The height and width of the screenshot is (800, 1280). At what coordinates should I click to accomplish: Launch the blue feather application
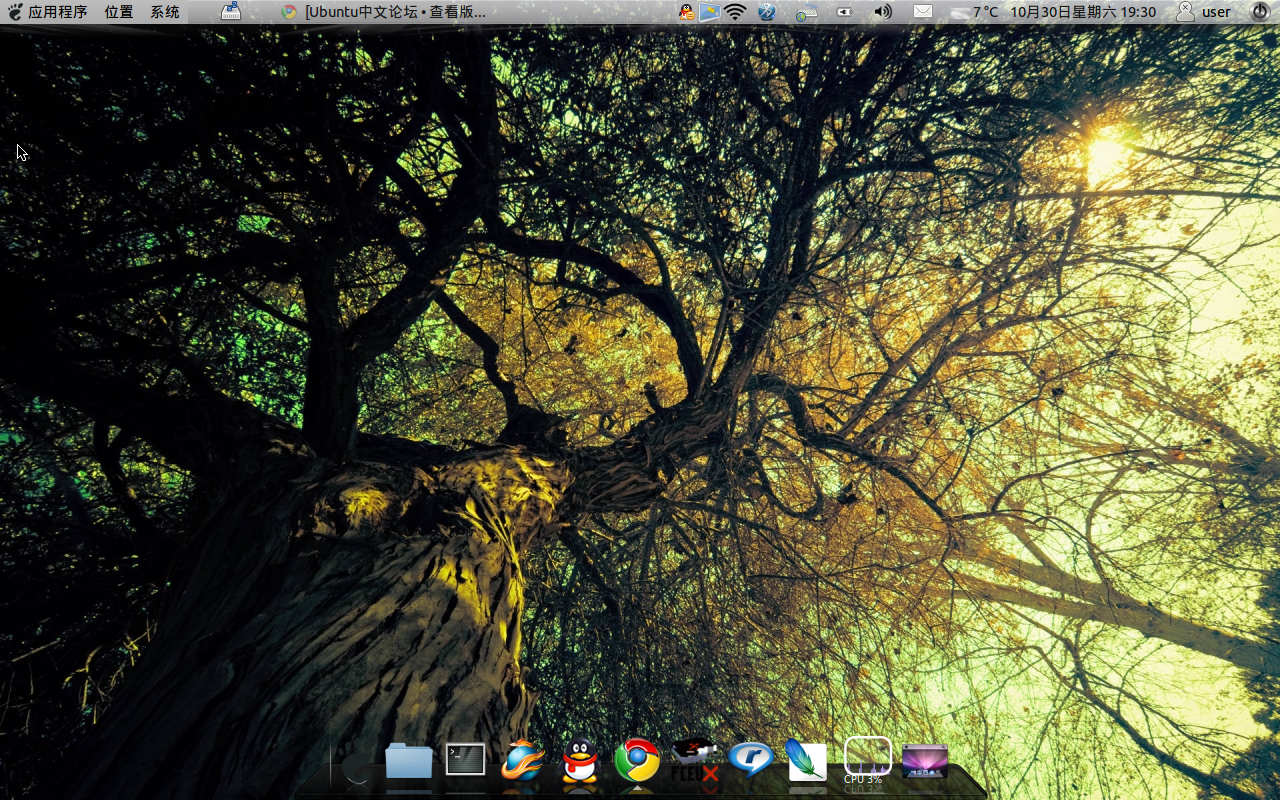click(806, 761)
